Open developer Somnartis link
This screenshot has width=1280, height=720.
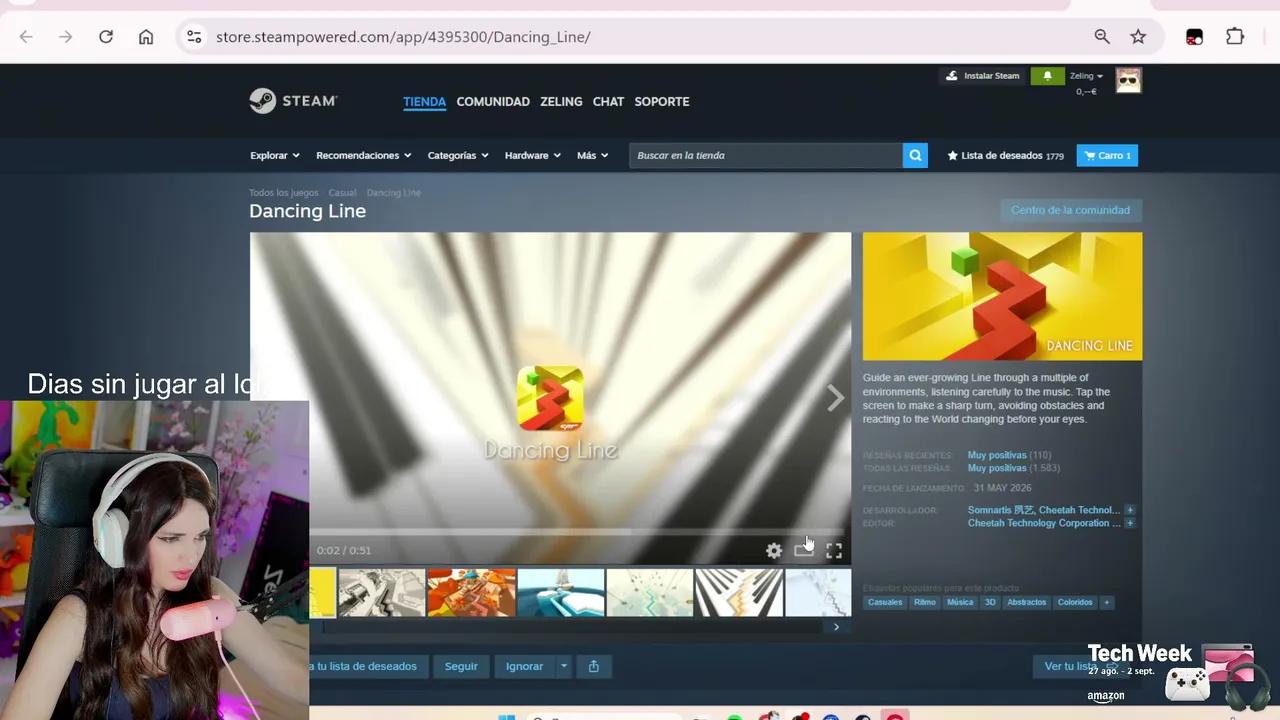1000,510
